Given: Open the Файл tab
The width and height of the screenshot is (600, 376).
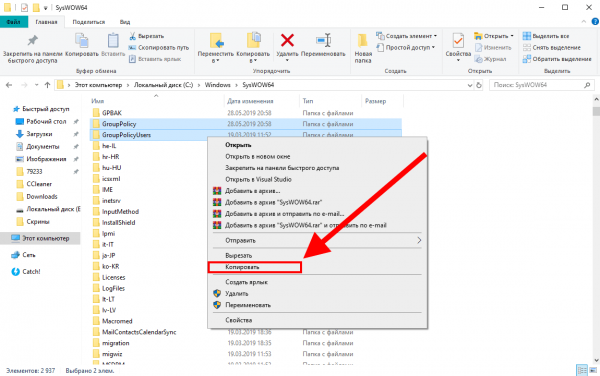Looking at the screenshot, I should [14, 22].
